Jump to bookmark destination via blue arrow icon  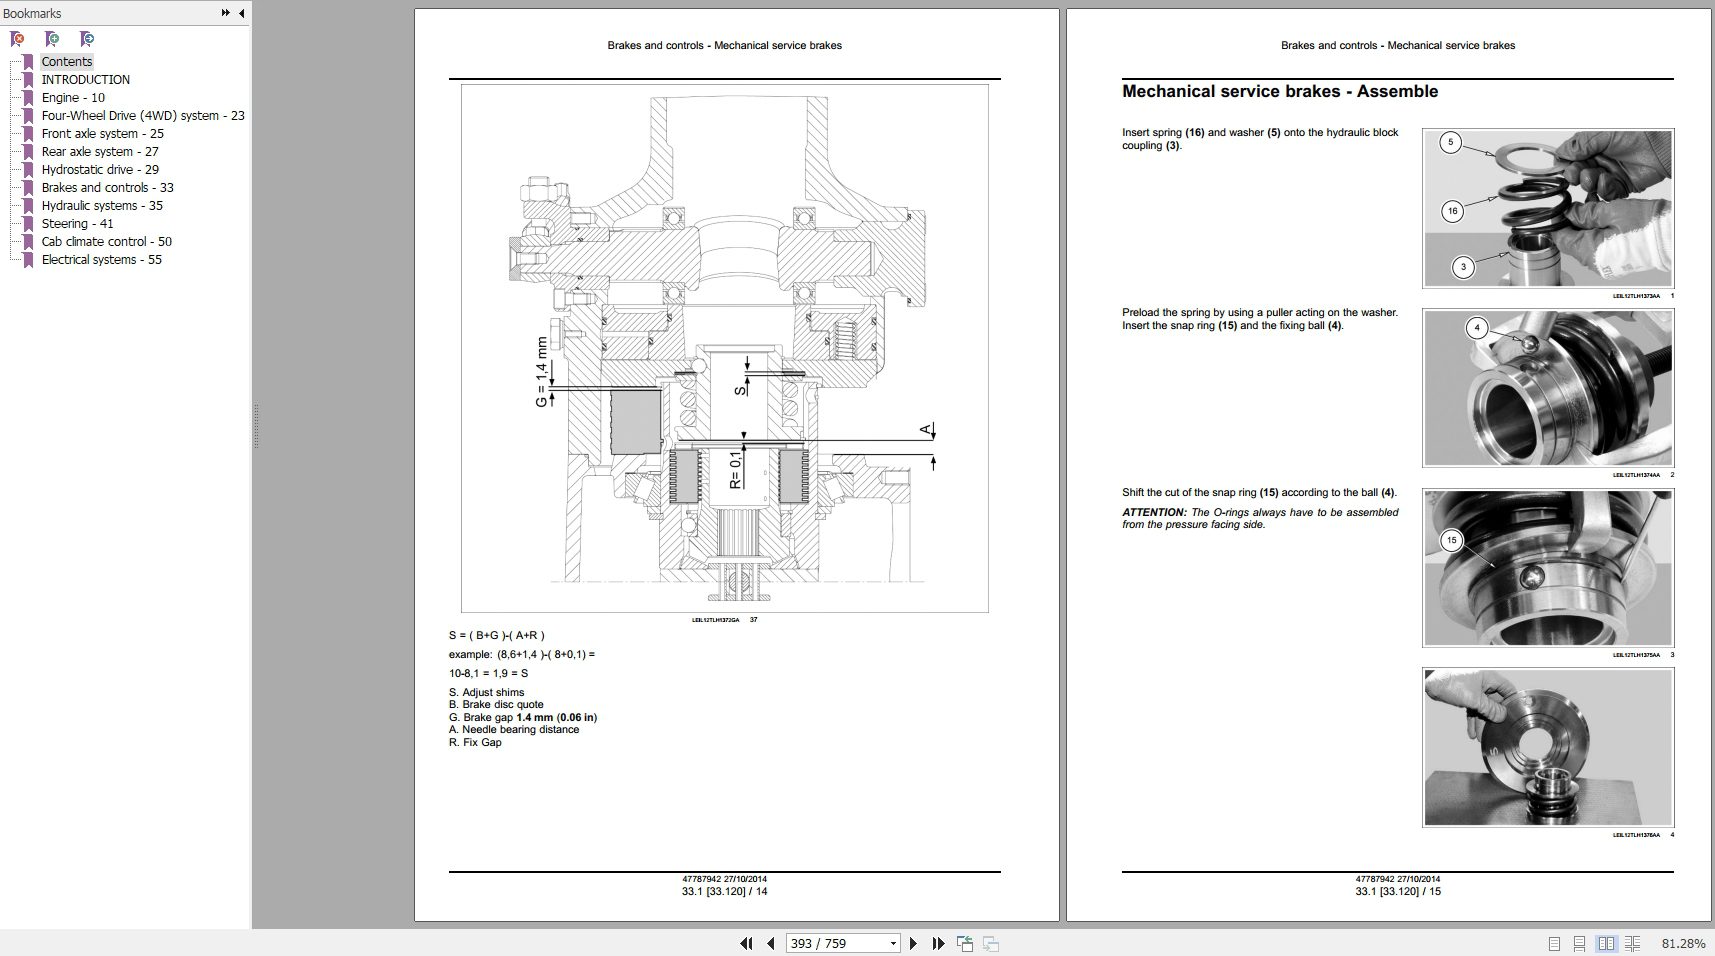coord(87,38)
